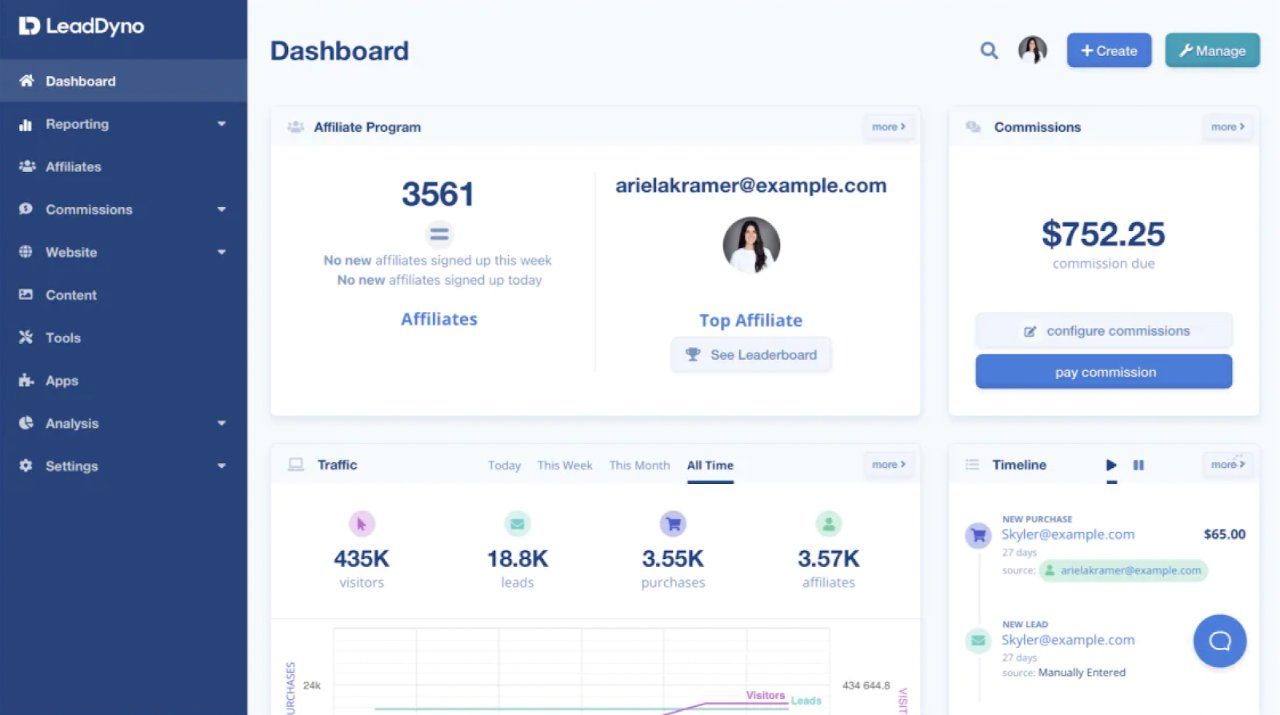The width and height of the screenshot is (1280, 715).
Task: Click the search magnifier icon
Action: point(988,50)
